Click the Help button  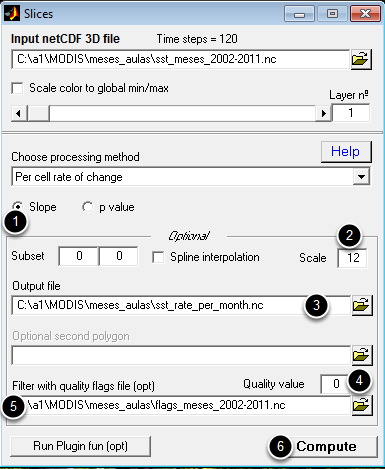346,152
